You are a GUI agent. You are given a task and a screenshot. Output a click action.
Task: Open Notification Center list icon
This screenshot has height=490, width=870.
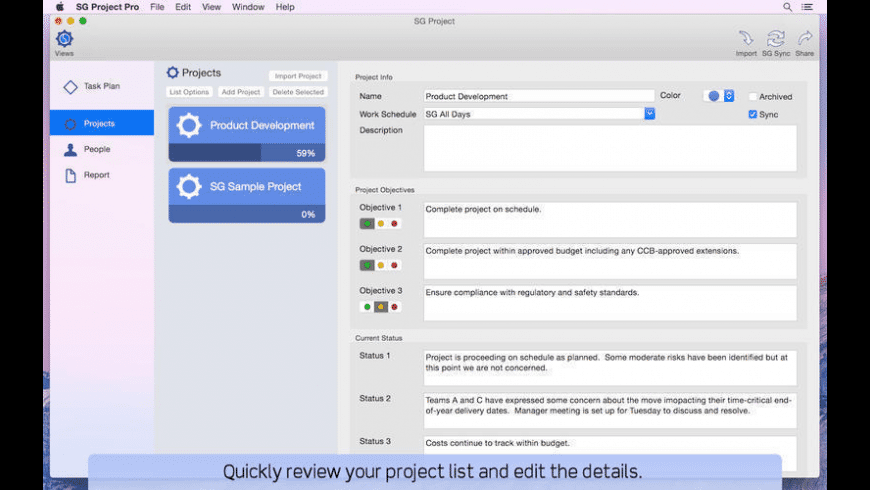click(x=807, y=7)
